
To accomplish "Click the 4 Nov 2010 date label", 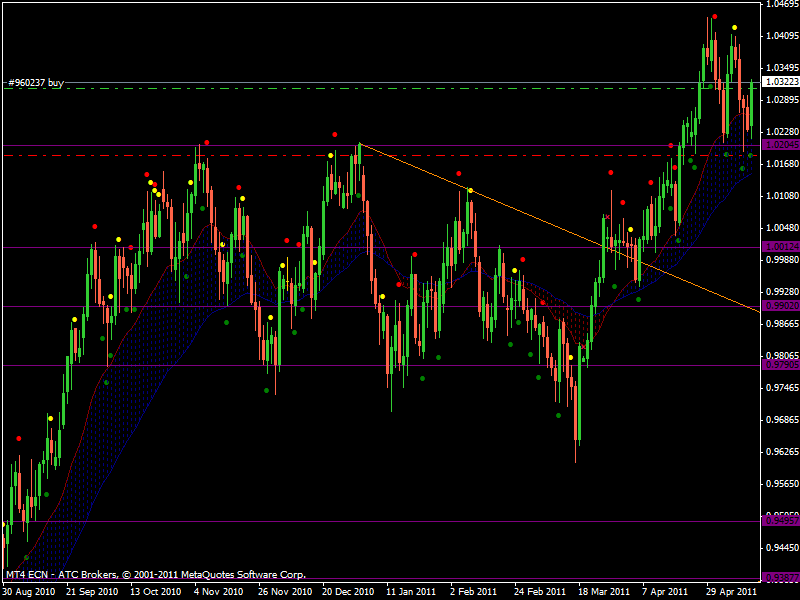I will click(x=218, y=592).
